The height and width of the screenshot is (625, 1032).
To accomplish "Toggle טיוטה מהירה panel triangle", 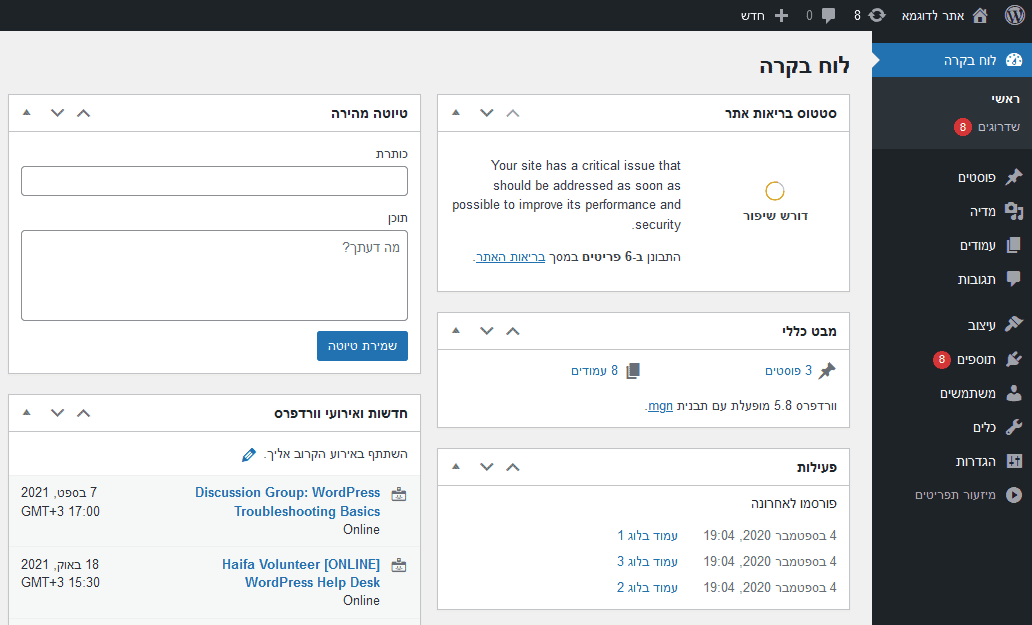I will [26, 112].
